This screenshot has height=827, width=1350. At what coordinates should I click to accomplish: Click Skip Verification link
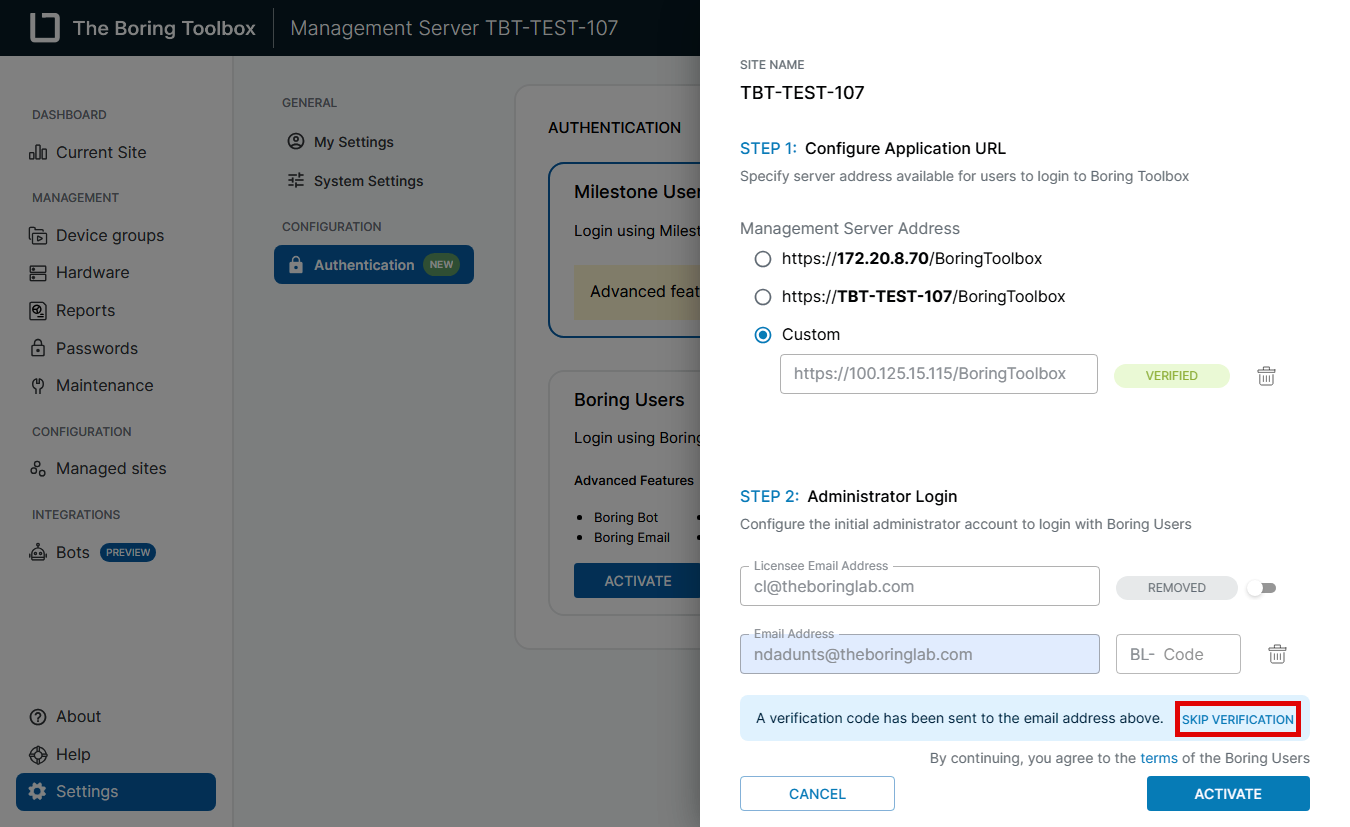tap(1237, 719)
